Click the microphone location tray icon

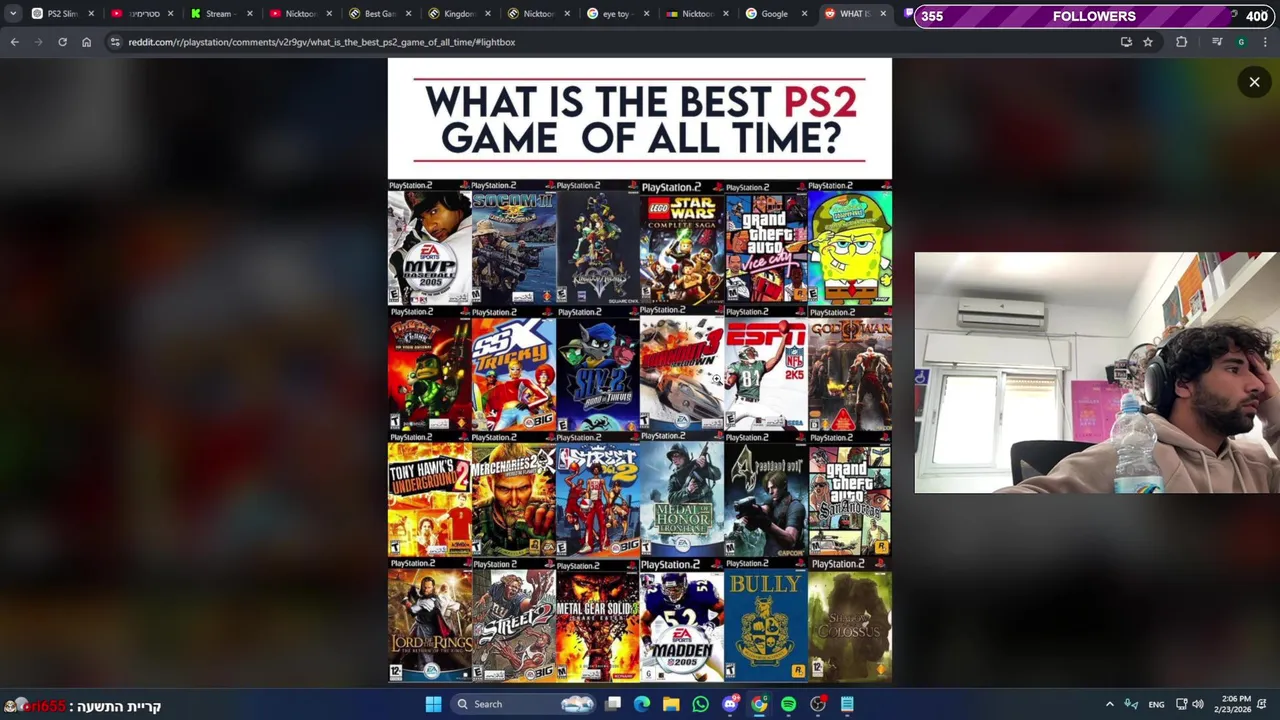click(x=1131, y=704)
